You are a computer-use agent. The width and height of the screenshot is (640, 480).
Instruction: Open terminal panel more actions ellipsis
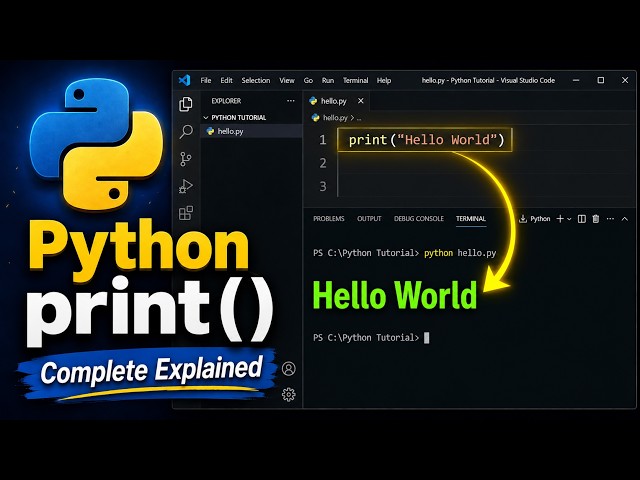point(610,219)
